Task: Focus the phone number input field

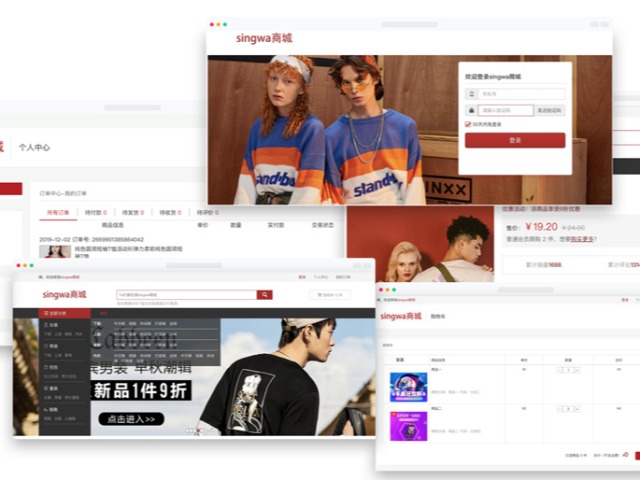Action: point(522,94)
